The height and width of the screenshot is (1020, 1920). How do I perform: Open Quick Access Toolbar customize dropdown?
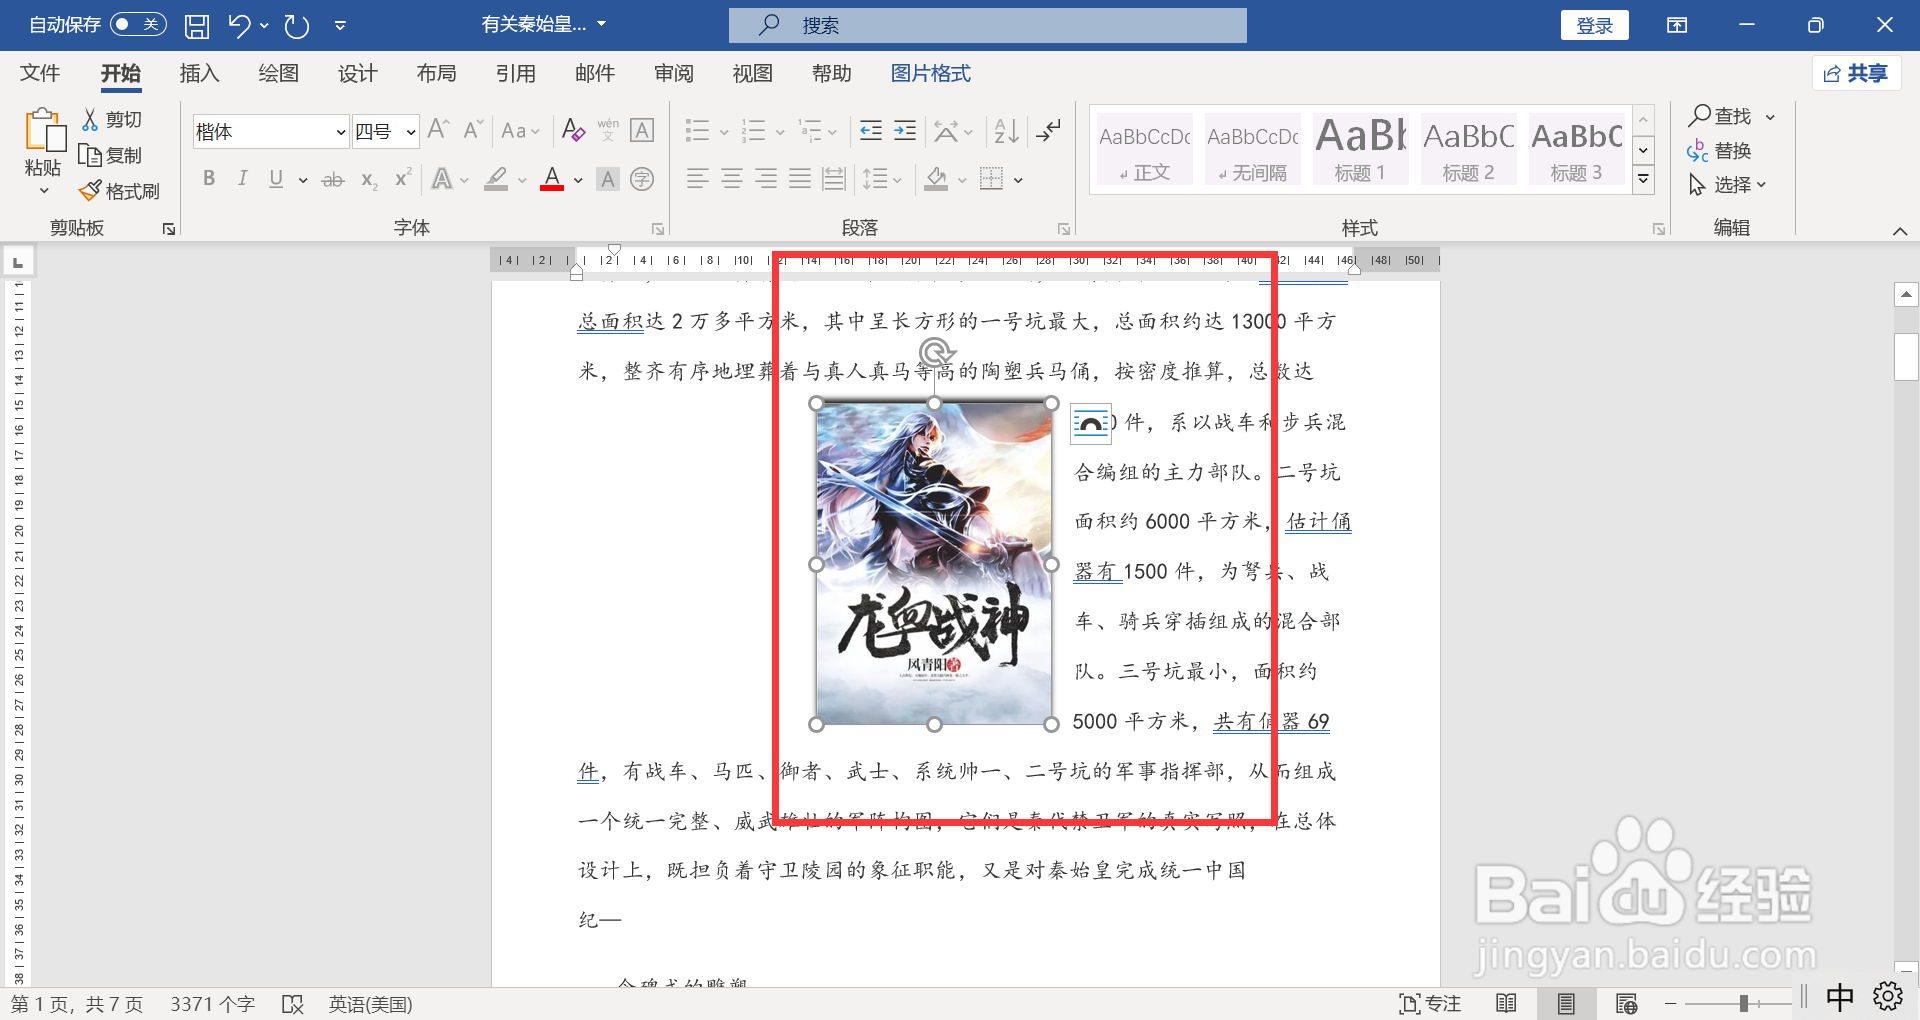point(340,26)
